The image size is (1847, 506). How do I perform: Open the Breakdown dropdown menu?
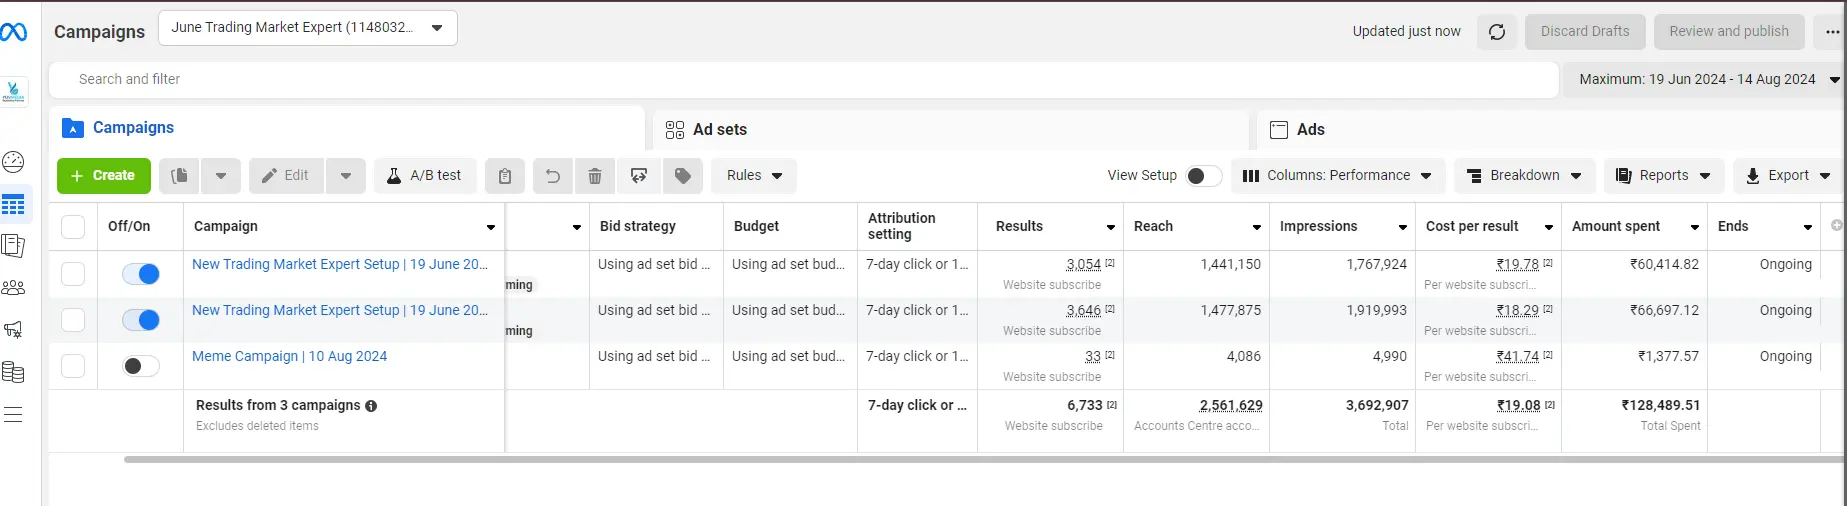point(1524,176)
